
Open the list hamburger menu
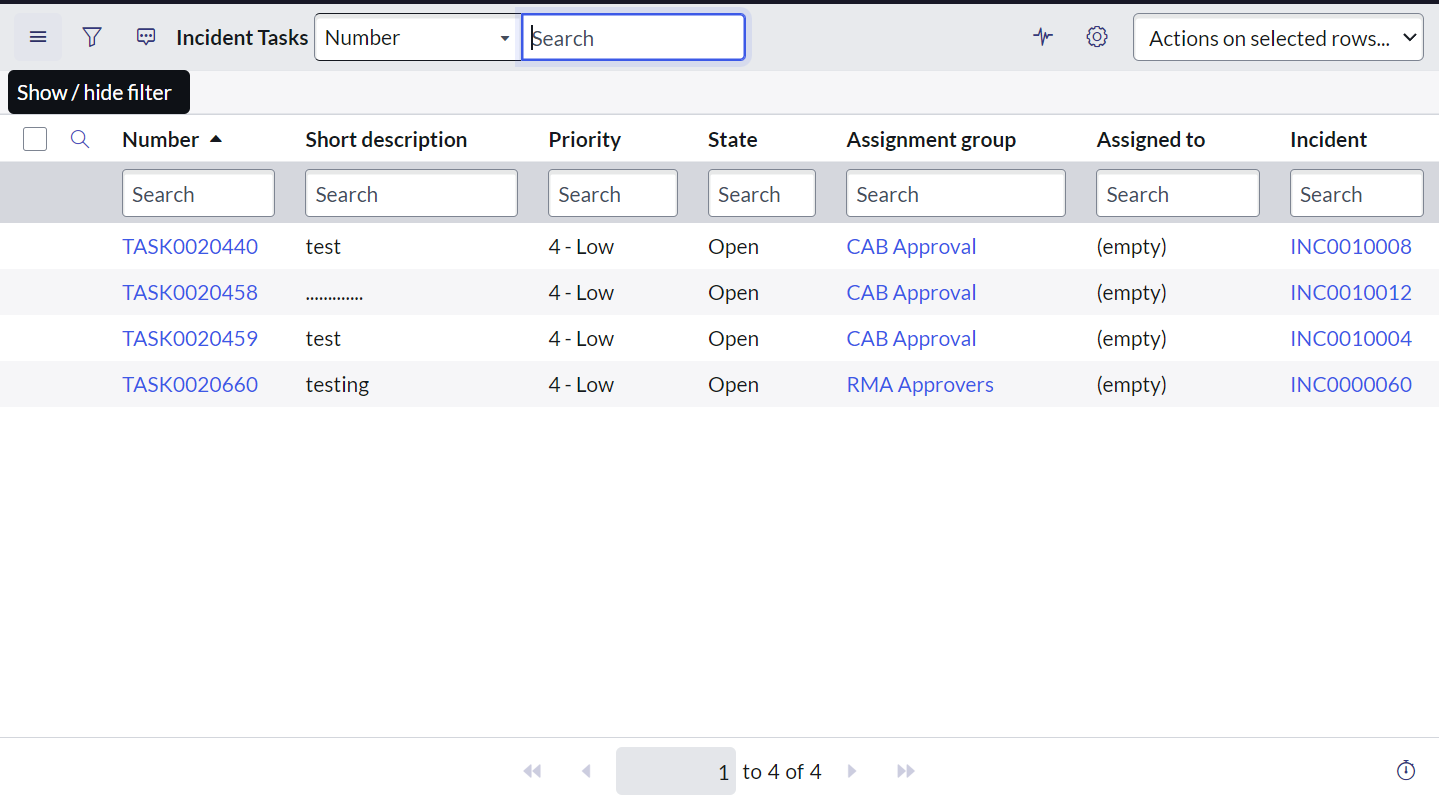tap(37, 37)
